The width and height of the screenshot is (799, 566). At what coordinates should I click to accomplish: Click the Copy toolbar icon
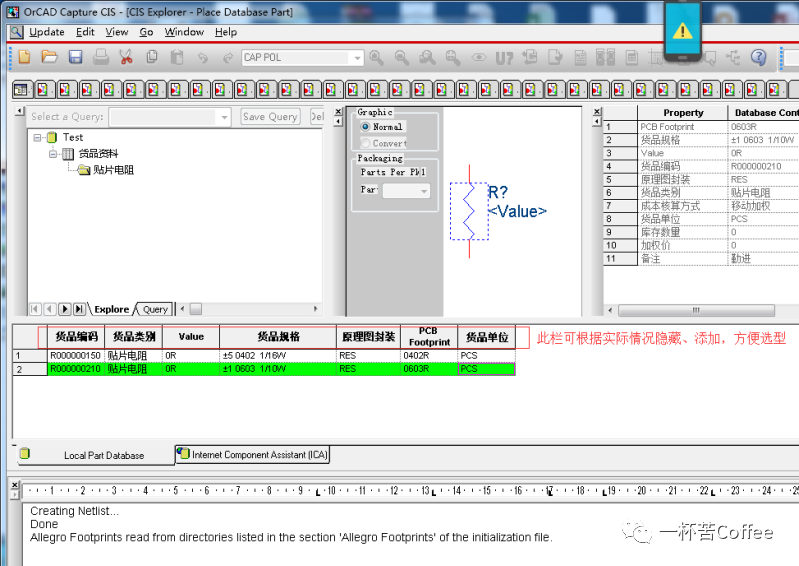tap(151, 57)
